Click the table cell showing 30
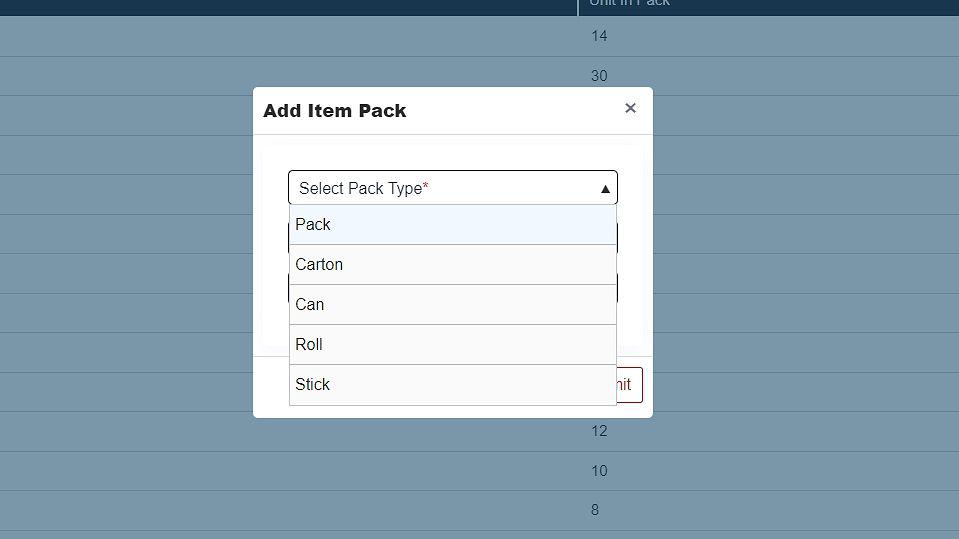This screenshot has width=959, height=539. tap(599, 76)
